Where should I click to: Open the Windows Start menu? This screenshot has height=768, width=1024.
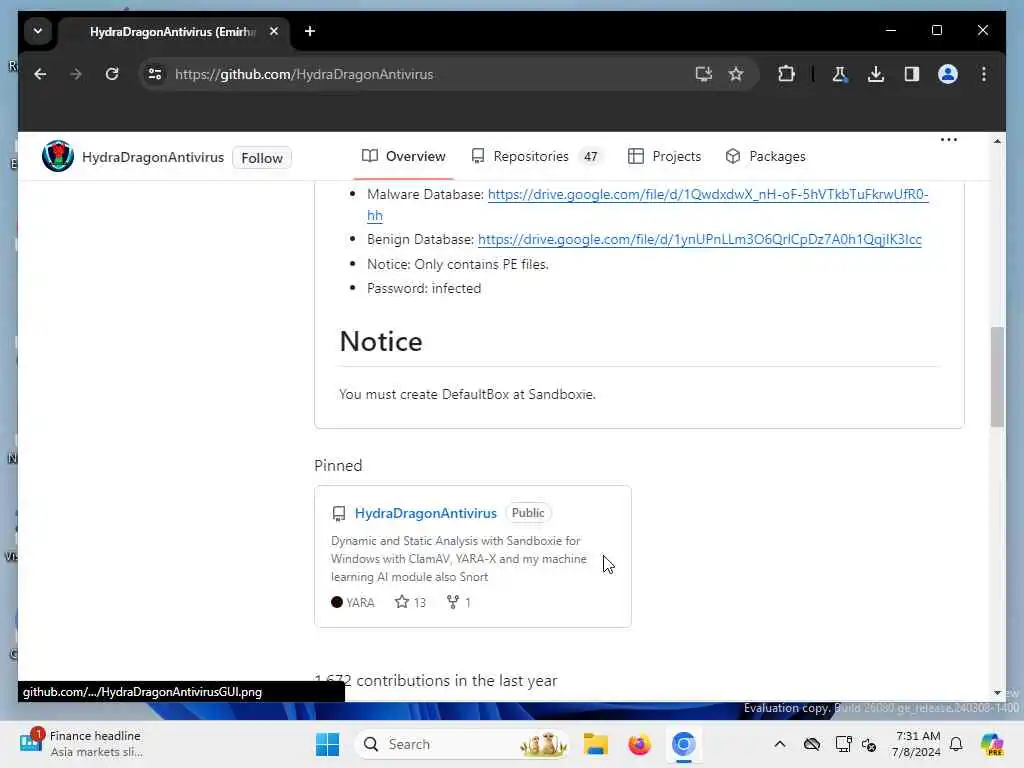[327, 744]
